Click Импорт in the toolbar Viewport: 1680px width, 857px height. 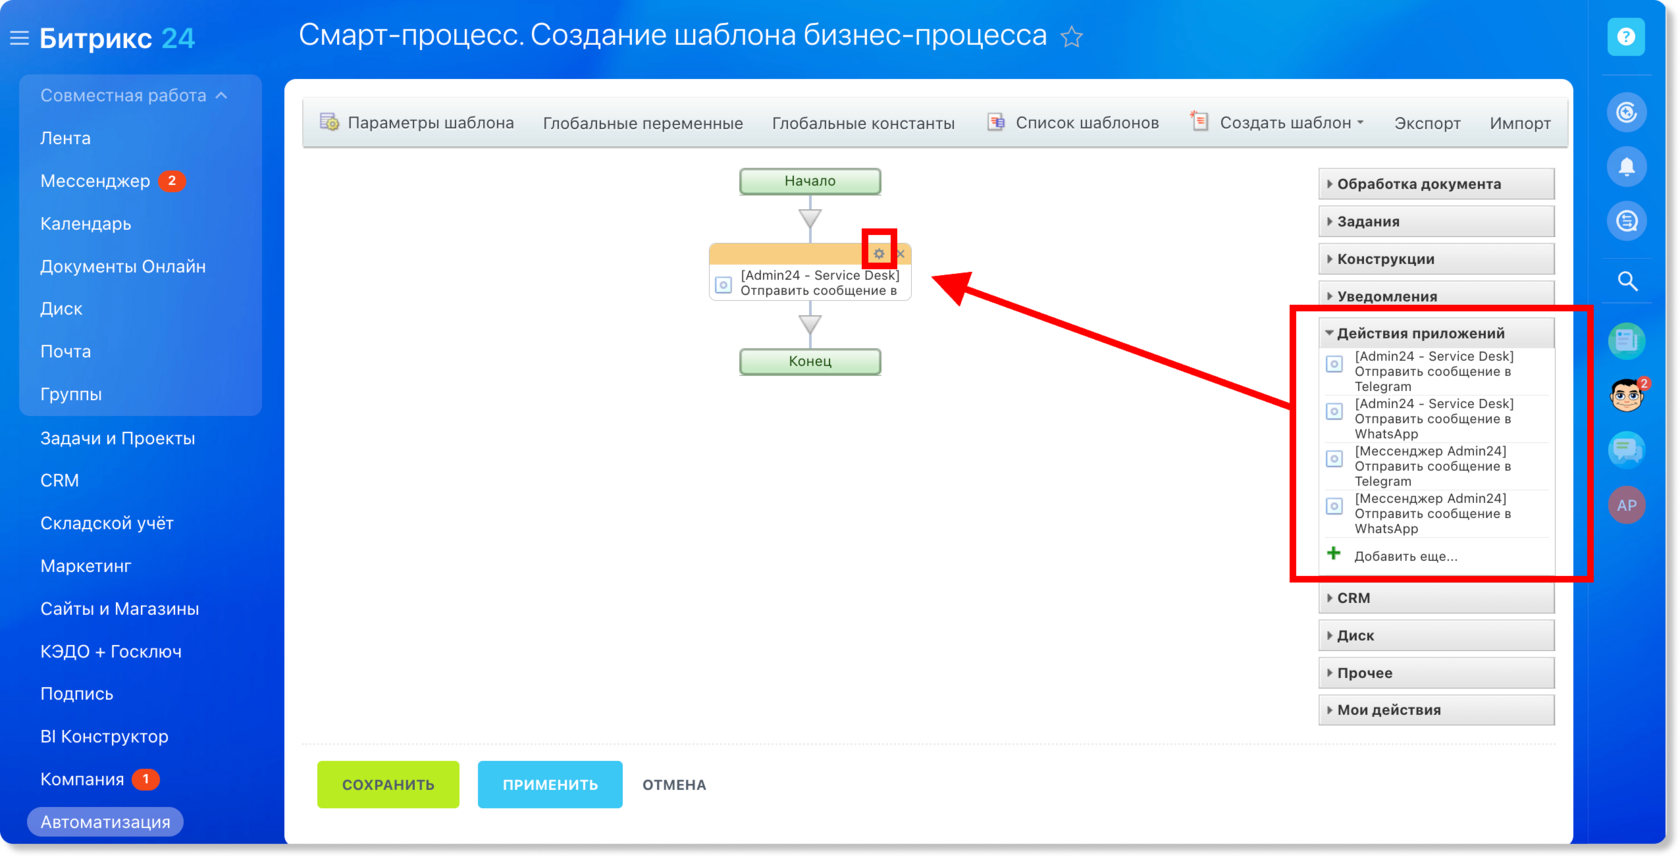click(x=1520, y=123)
